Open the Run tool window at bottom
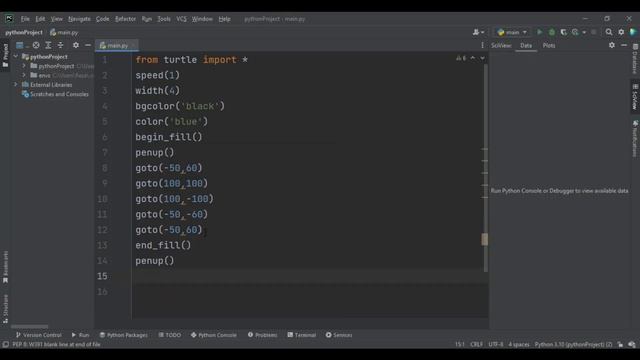Image resolution: width=640 pixels, height=360 pixels. [80, 335]
